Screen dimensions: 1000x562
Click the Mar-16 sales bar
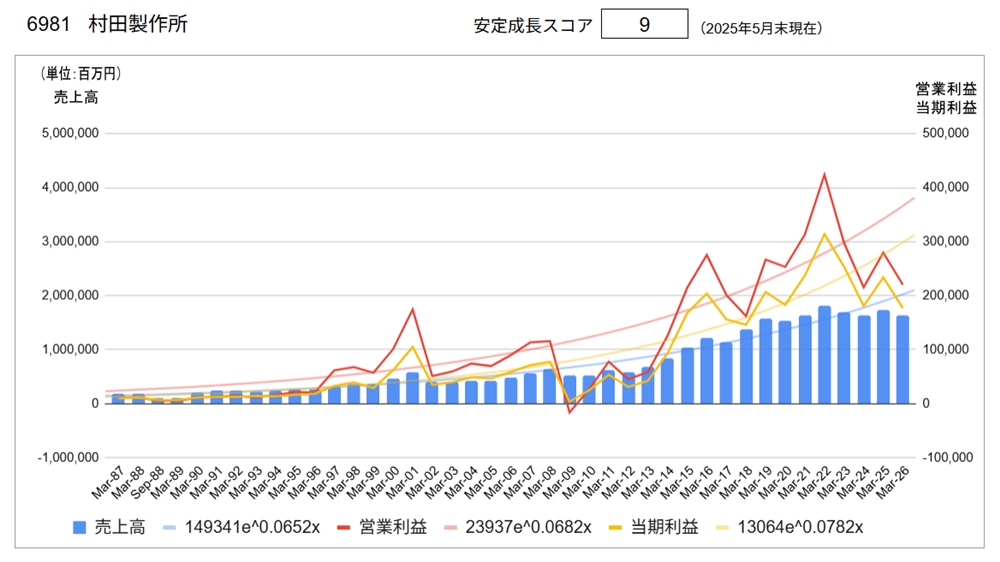click(x=707, y=371)
